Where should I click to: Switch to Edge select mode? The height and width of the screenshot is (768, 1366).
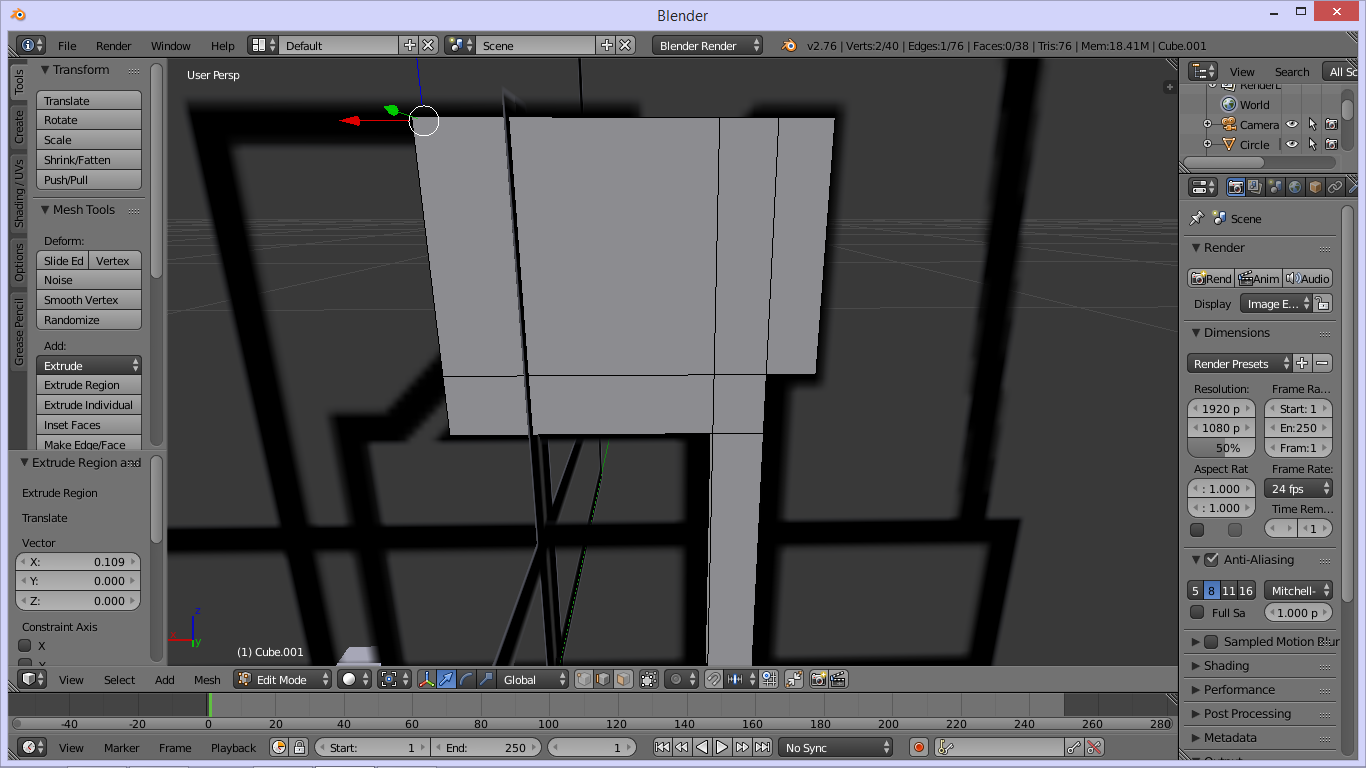(603, 679)
